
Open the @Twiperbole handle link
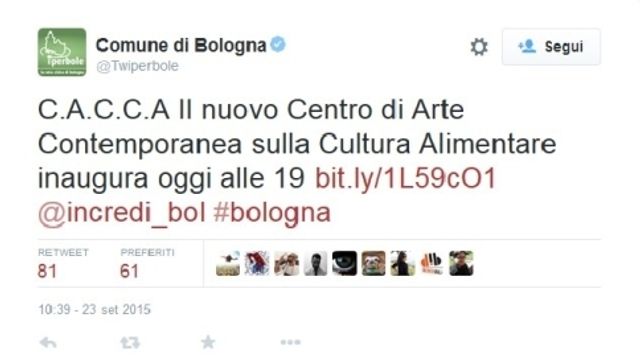click(x=137, y=66)
